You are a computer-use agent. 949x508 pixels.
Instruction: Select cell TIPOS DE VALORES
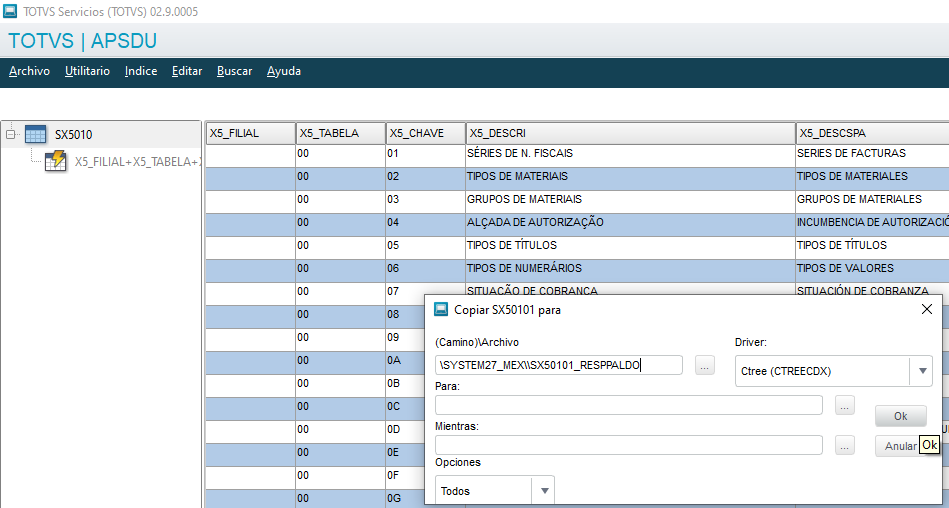(x=872, y=271)
